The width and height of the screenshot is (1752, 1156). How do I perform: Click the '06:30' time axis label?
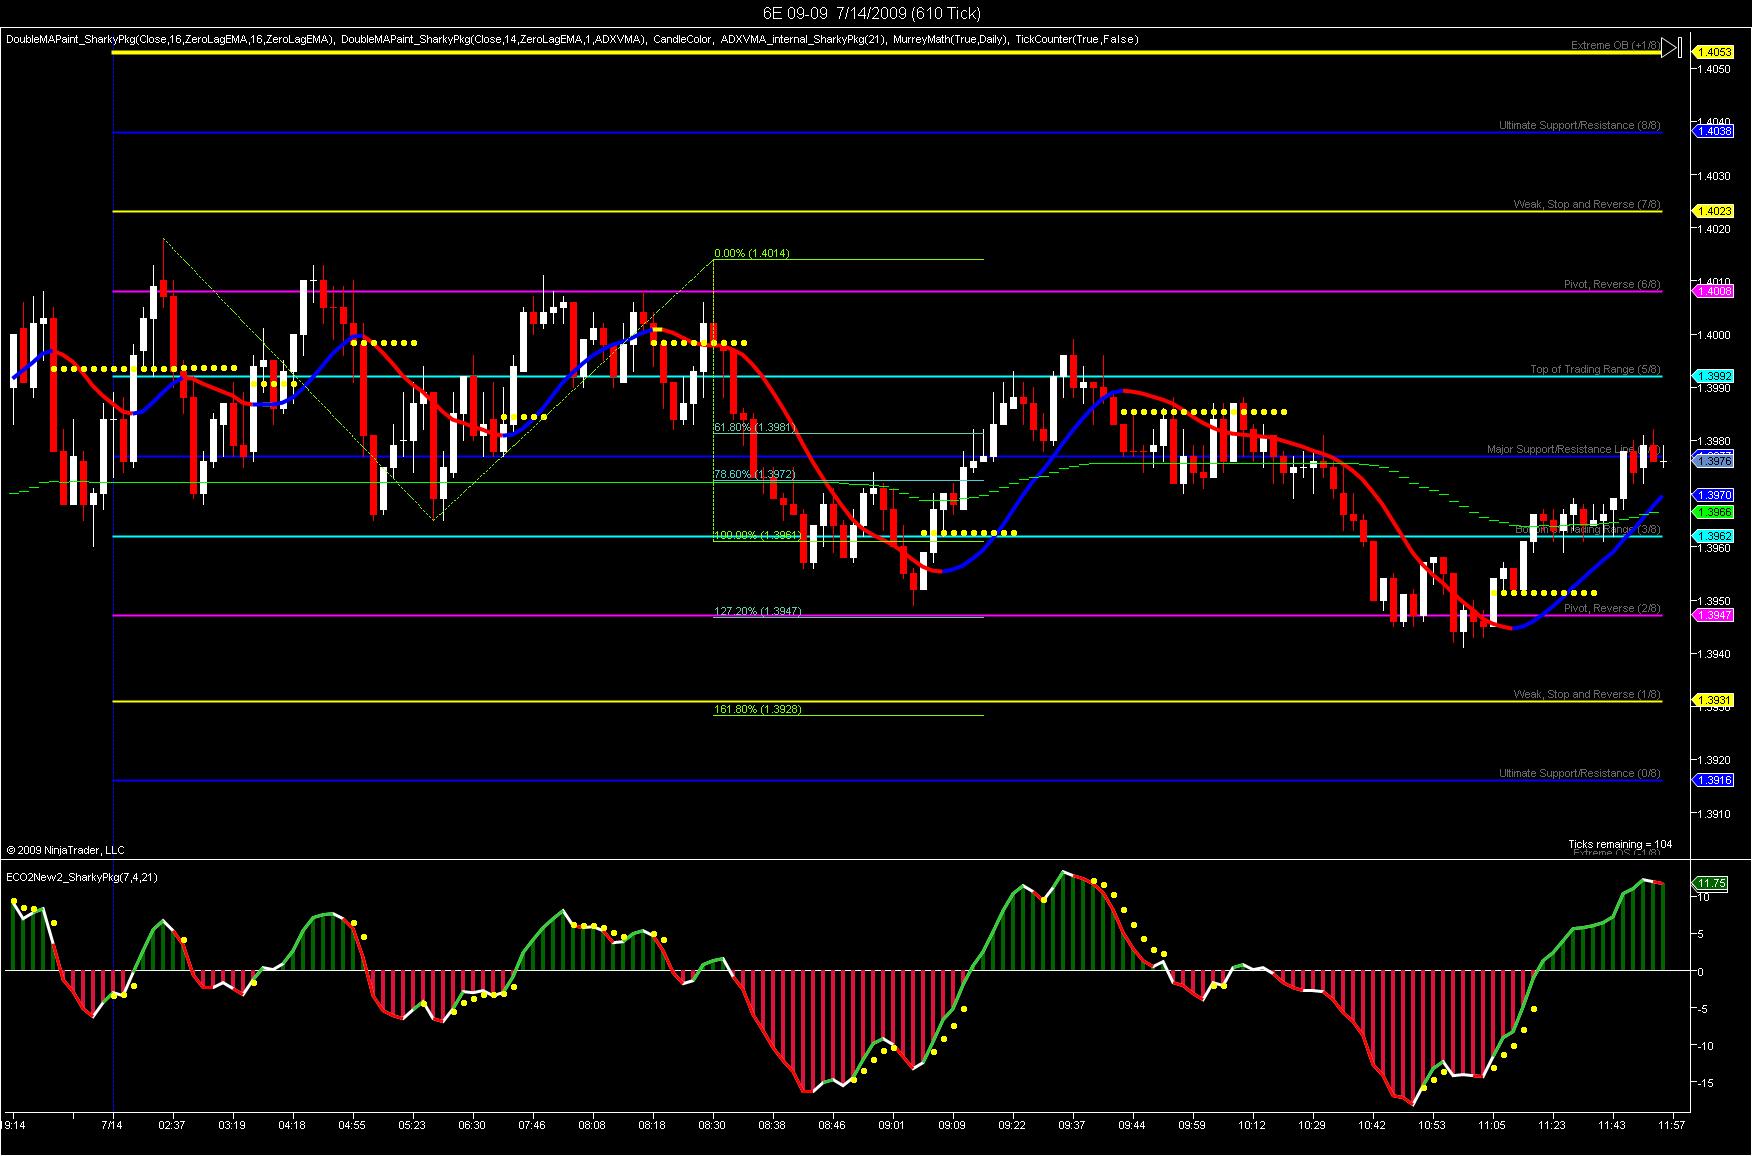472,1125
